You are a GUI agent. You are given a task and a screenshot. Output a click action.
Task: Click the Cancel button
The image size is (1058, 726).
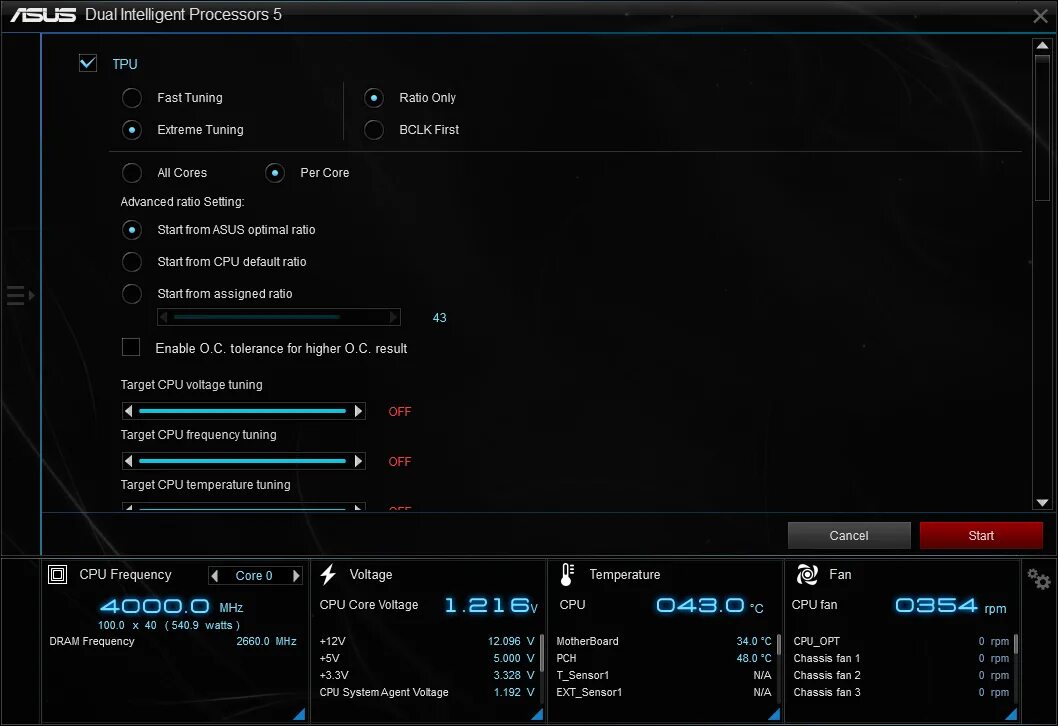coord(849,535)
